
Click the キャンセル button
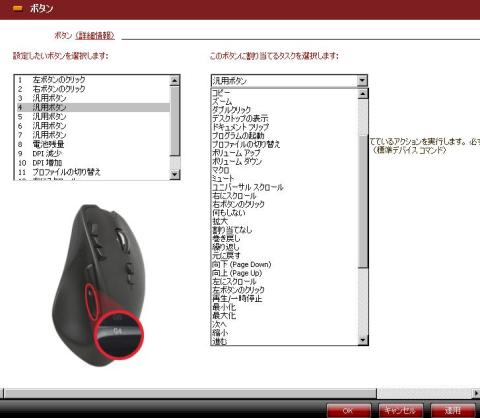[x=401, y=410]
